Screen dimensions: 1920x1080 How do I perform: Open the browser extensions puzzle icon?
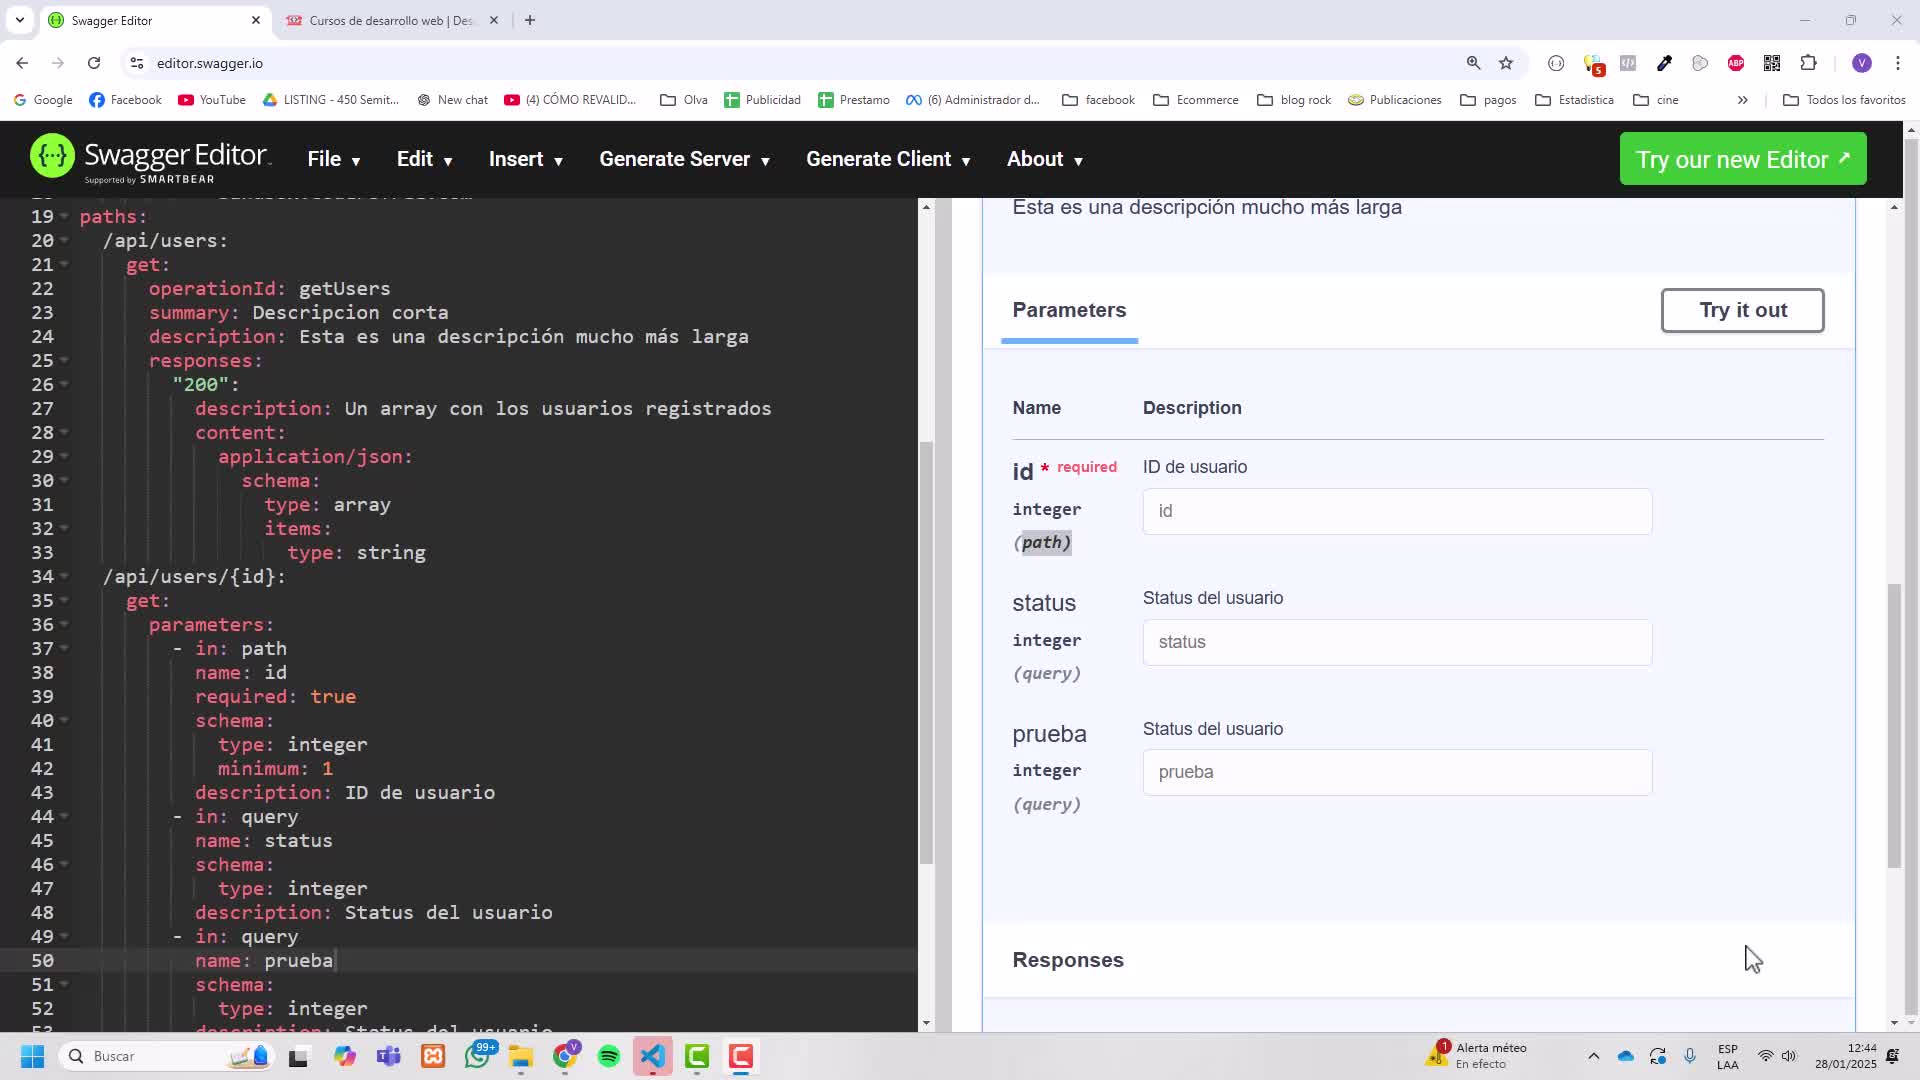tap(1808, 63)
